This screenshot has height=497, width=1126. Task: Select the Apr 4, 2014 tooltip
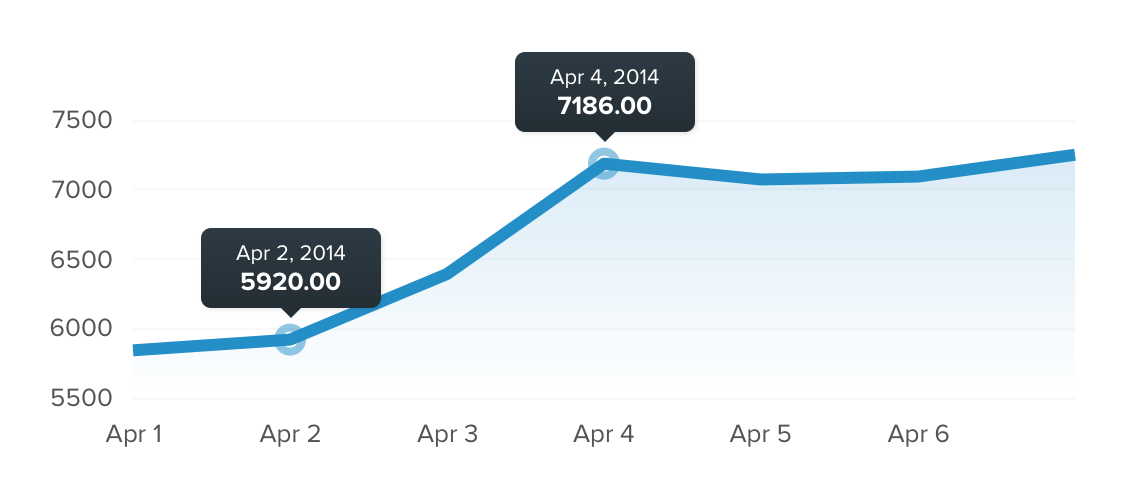click(x=604, y=91)
